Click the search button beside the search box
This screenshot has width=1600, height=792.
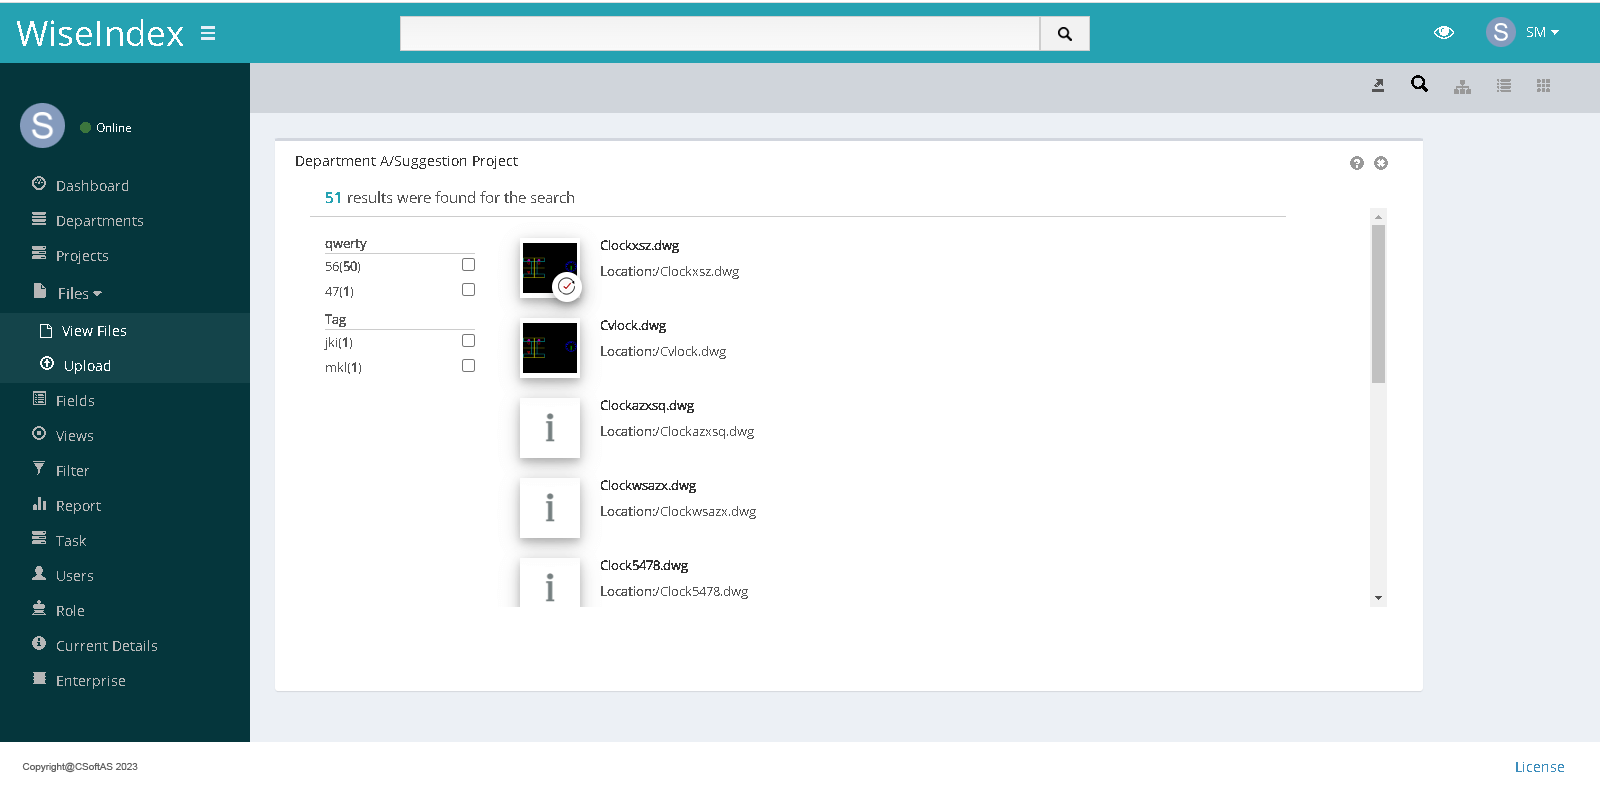pyautogui.click(x=1064, y=34)
